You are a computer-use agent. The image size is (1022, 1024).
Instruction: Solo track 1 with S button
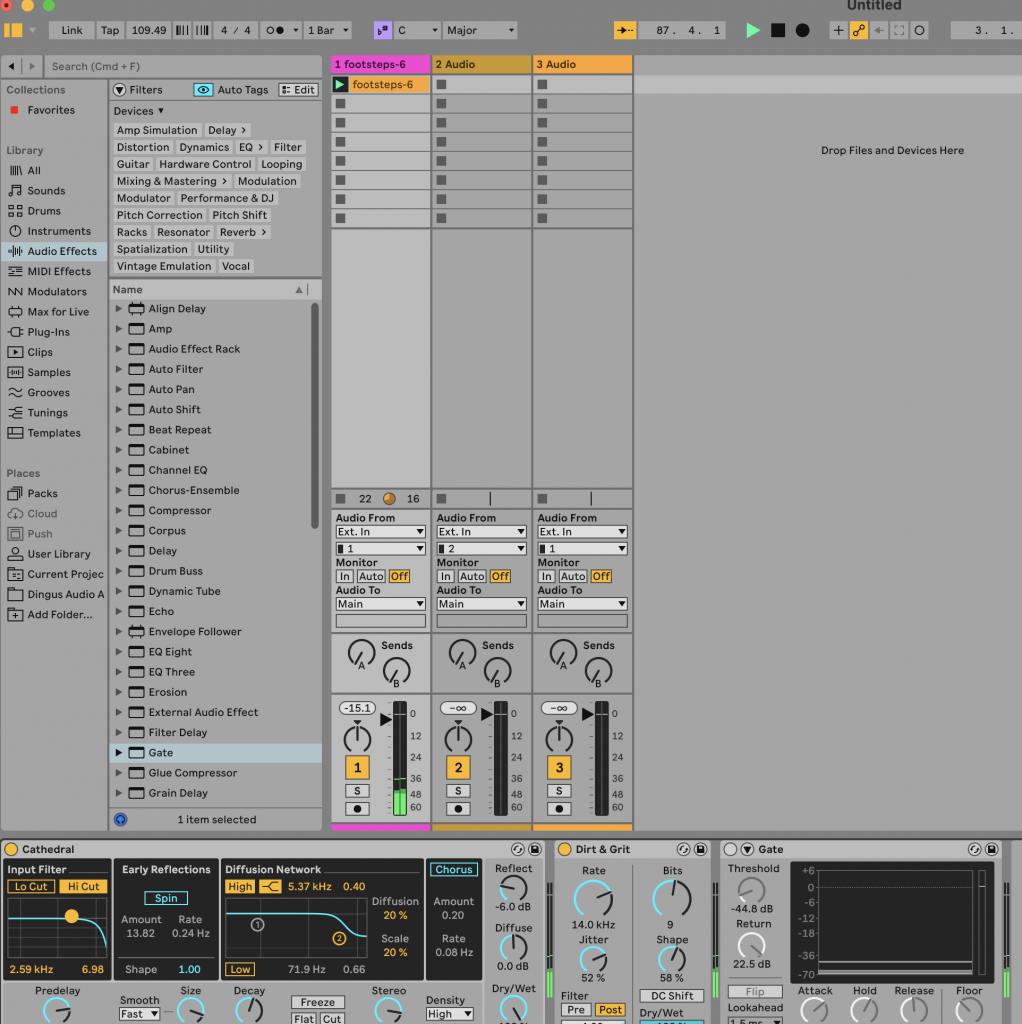click(357, 791)
